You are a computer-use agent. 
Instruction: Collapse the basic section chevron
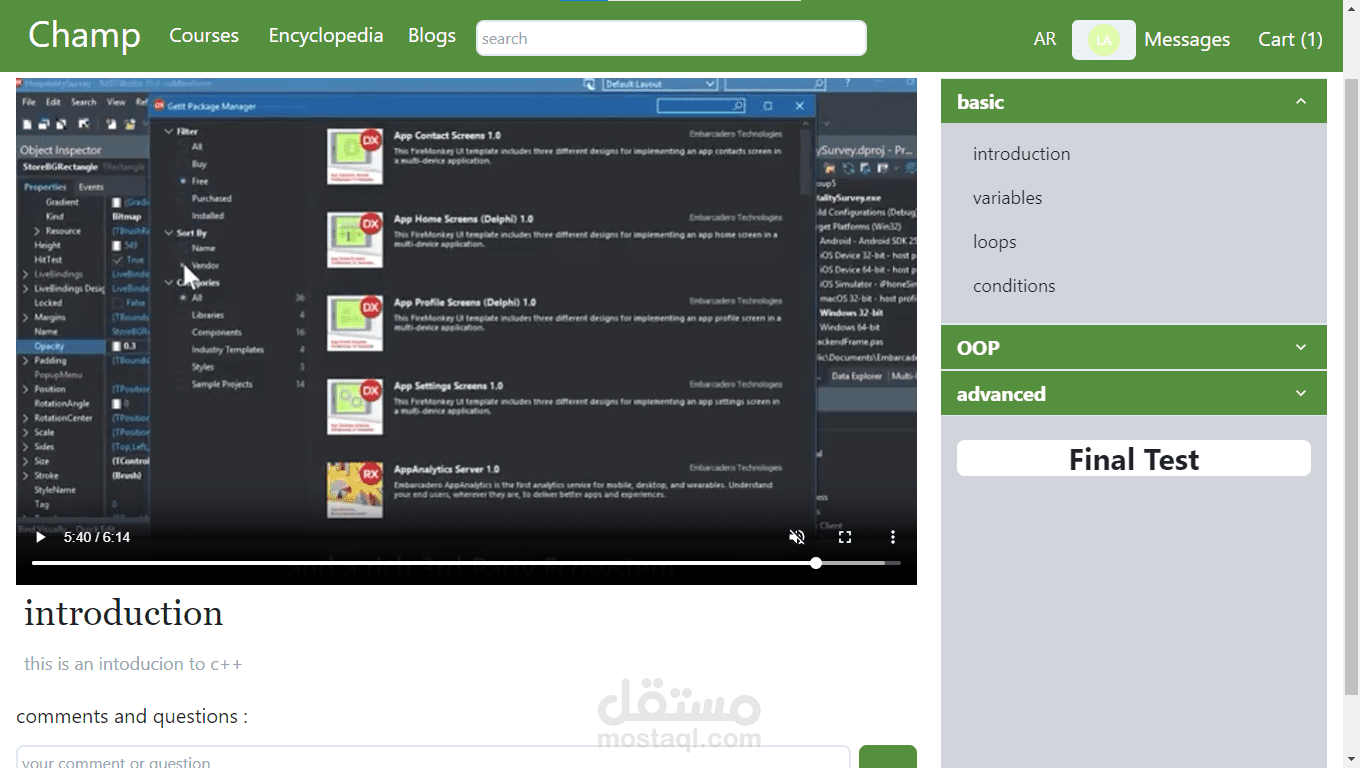(x=1301, y=102)
